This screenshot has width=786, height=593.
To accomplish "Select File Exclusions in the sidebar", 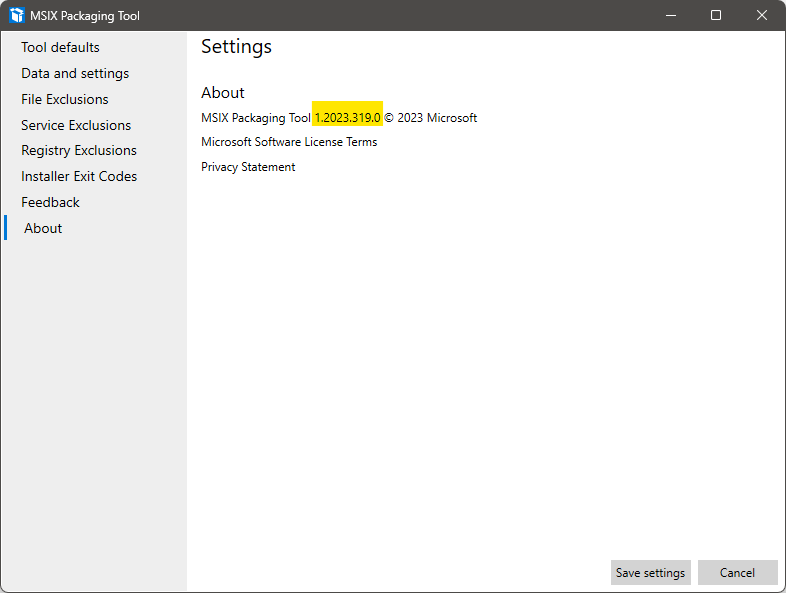I will click(x=65, y=99).
